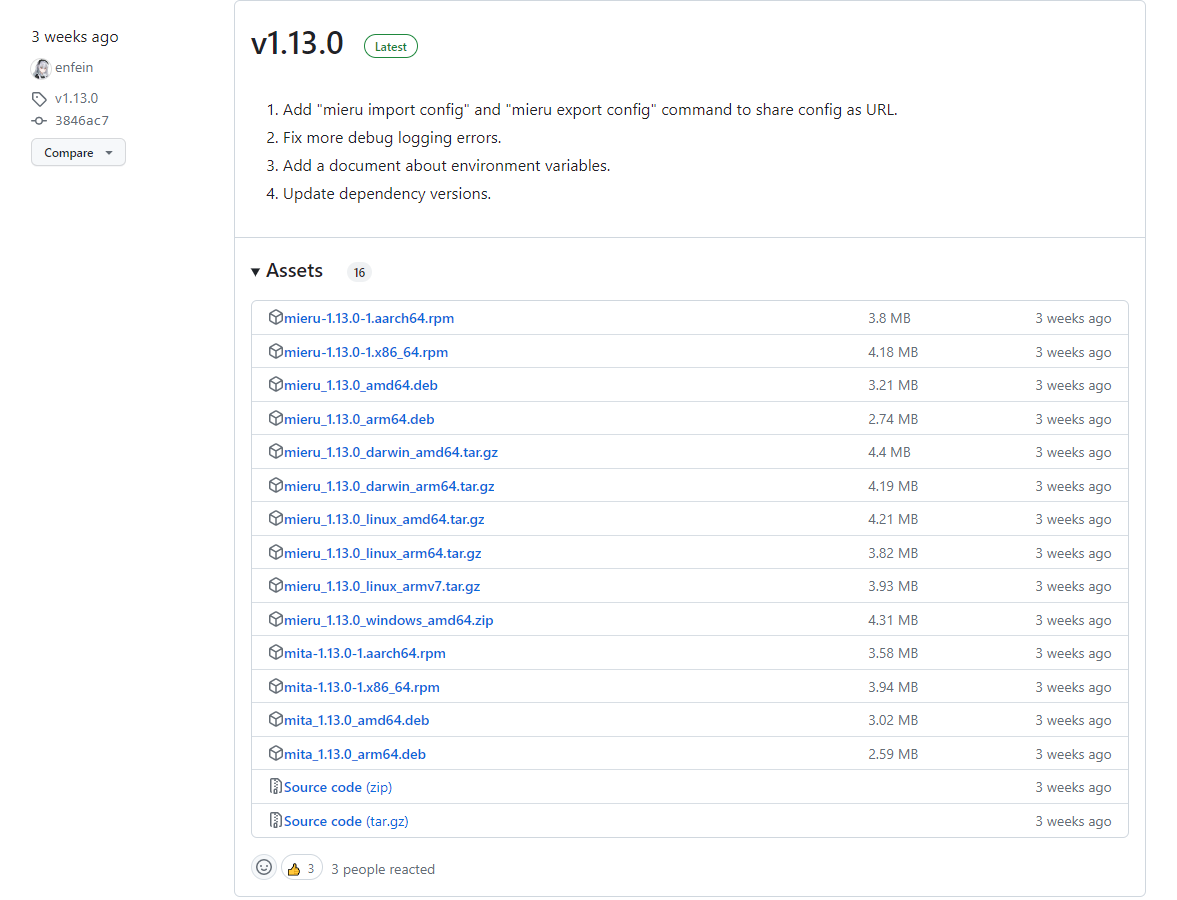Image resolution: width=1177 pixels, height=900 pixels.
Task: Collapse the Assets section triangle
Action: click(x=255, y=272)
